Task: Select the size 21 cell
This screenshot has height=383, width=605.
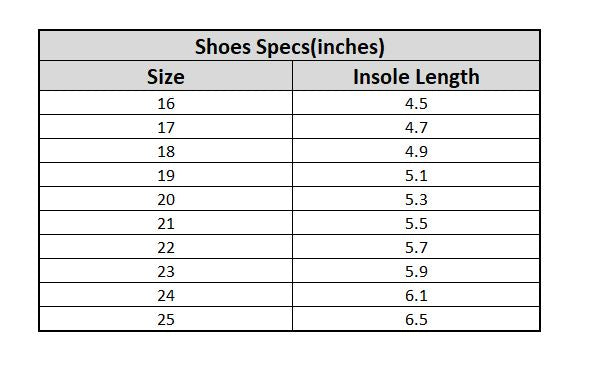Action: (166, 223)
